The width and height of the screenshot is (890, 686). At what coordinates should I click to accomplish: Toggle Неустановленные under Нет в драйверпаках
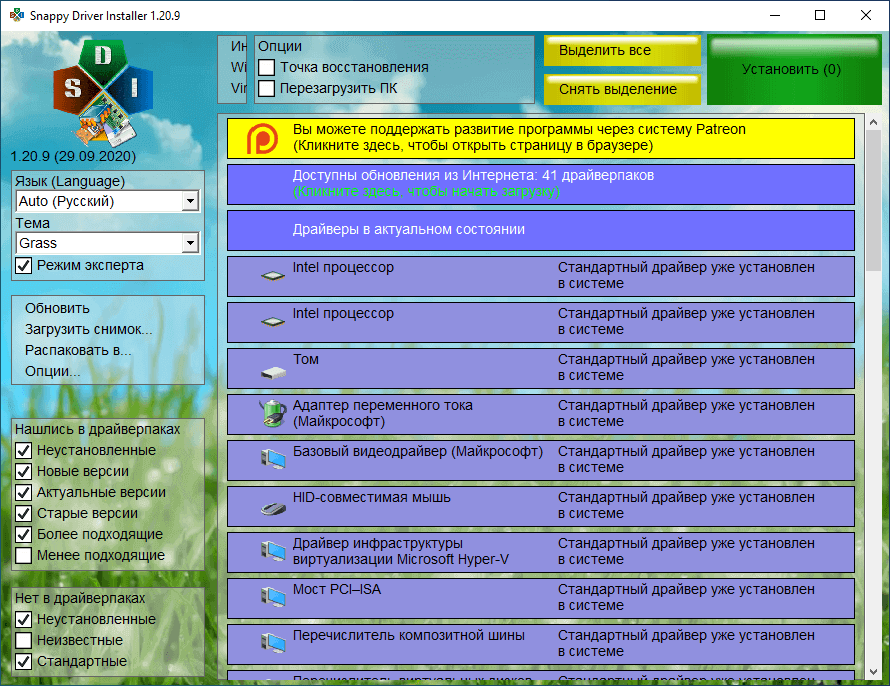[x=24, y=620]
